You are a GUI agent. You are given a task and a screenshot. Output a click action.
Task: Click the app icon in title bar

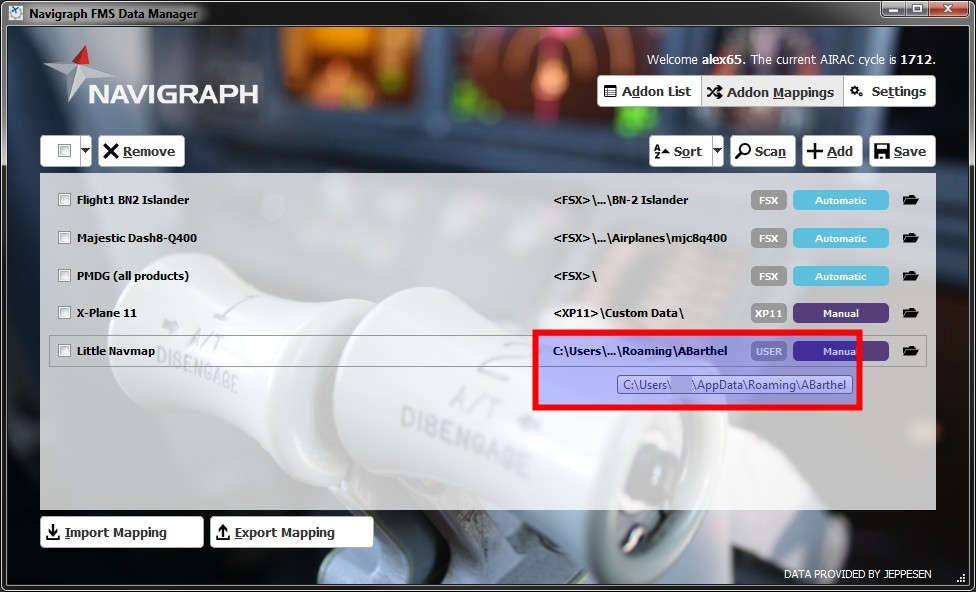pyautogui.click(x=16, y=12)
